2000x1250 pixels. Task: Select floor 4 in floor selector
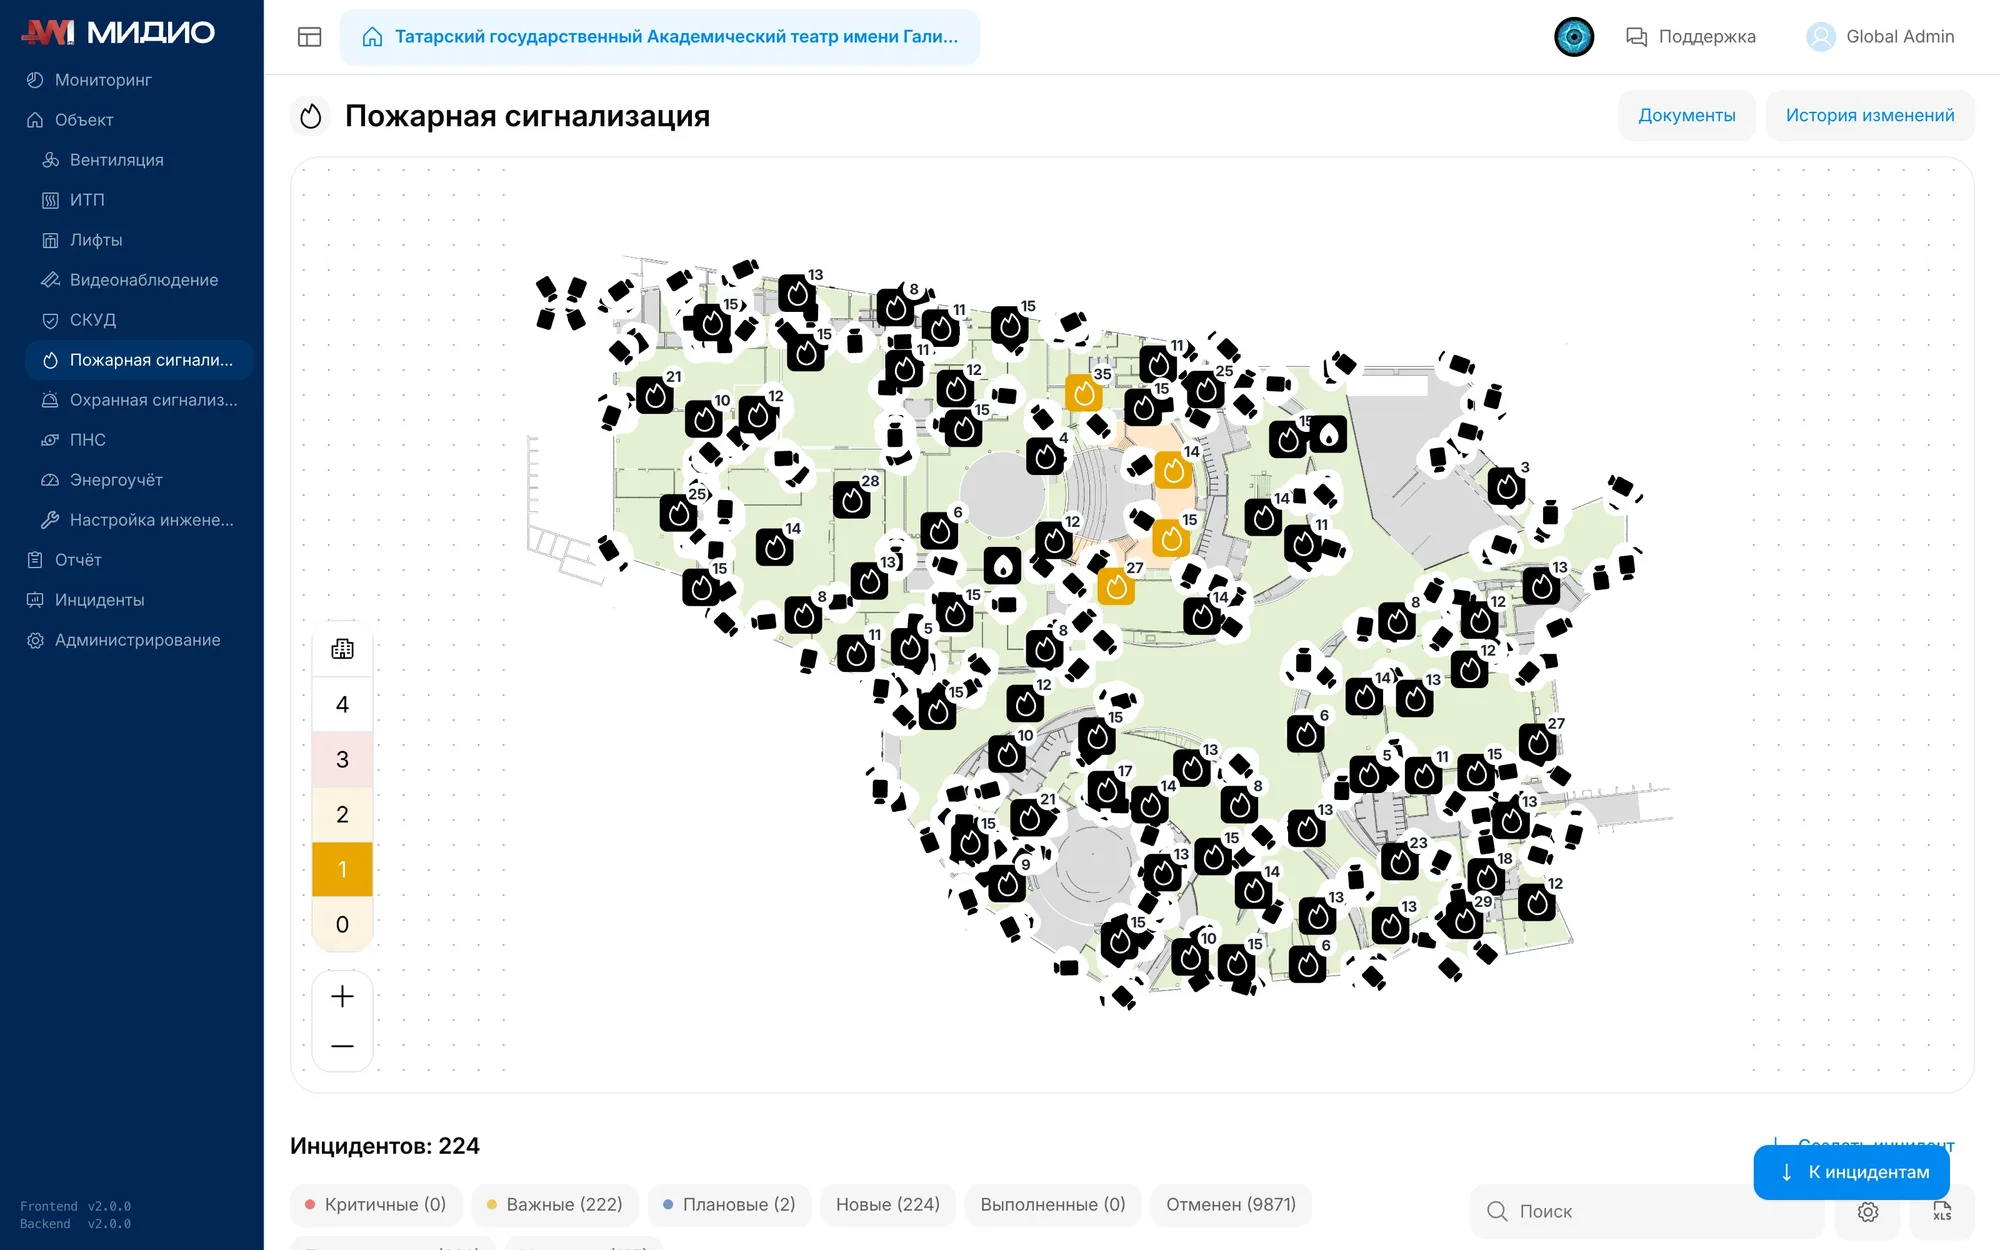342,705
